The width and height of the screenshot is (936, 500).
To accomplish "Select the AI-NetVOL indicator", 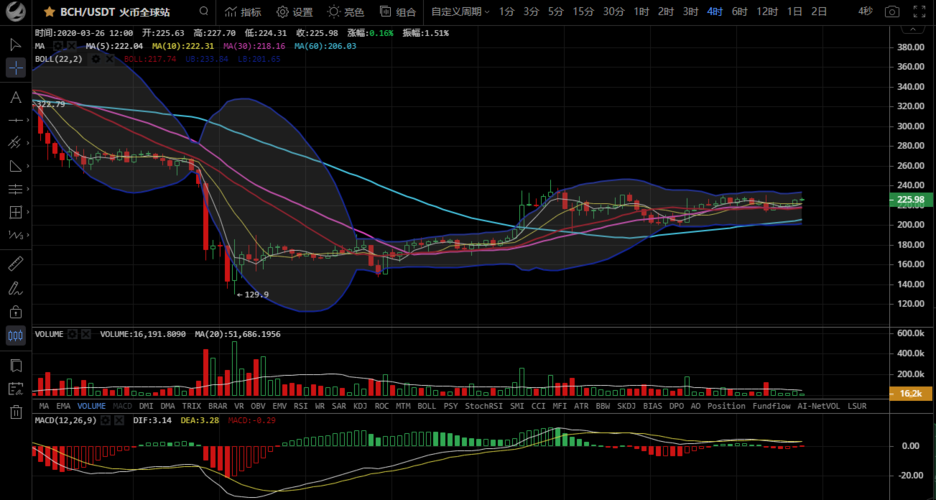I will pyautogui.click(x=818, y=406).
